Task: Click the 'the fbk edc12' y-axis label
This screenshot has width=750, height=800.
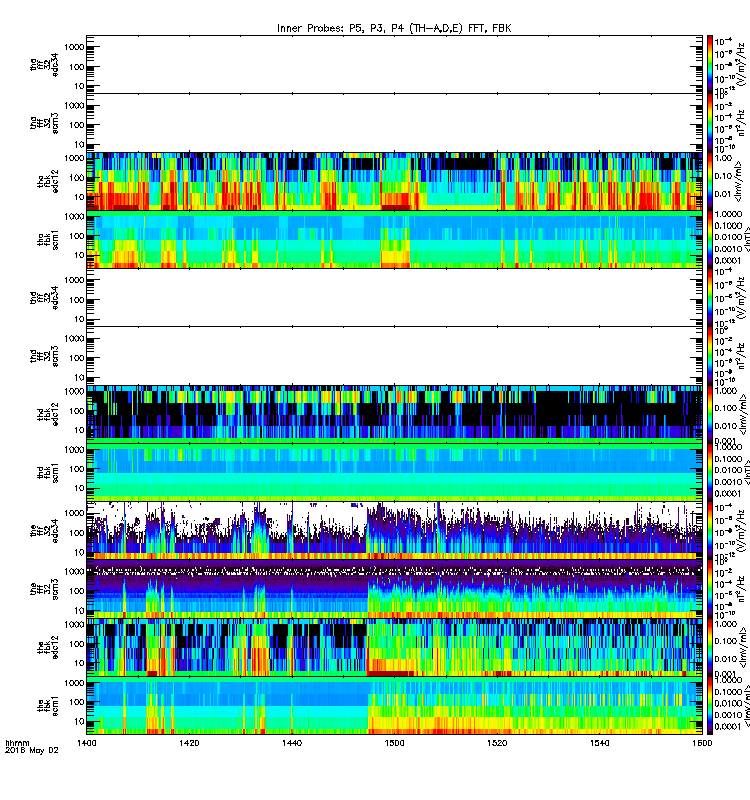Action: tap(48, 647)
